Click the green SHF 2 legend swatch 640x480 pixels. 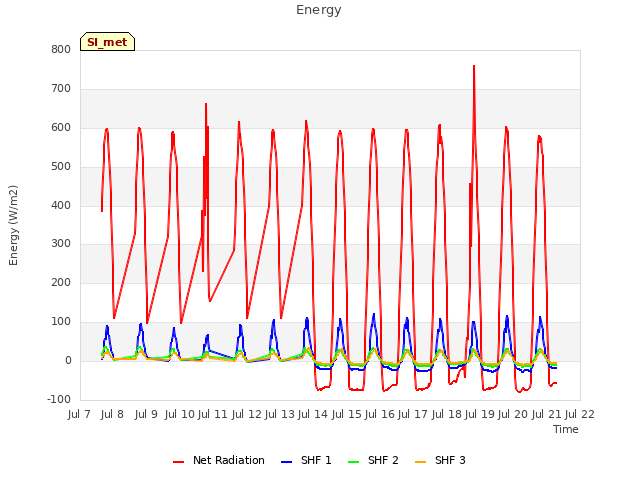coord(353,462)
